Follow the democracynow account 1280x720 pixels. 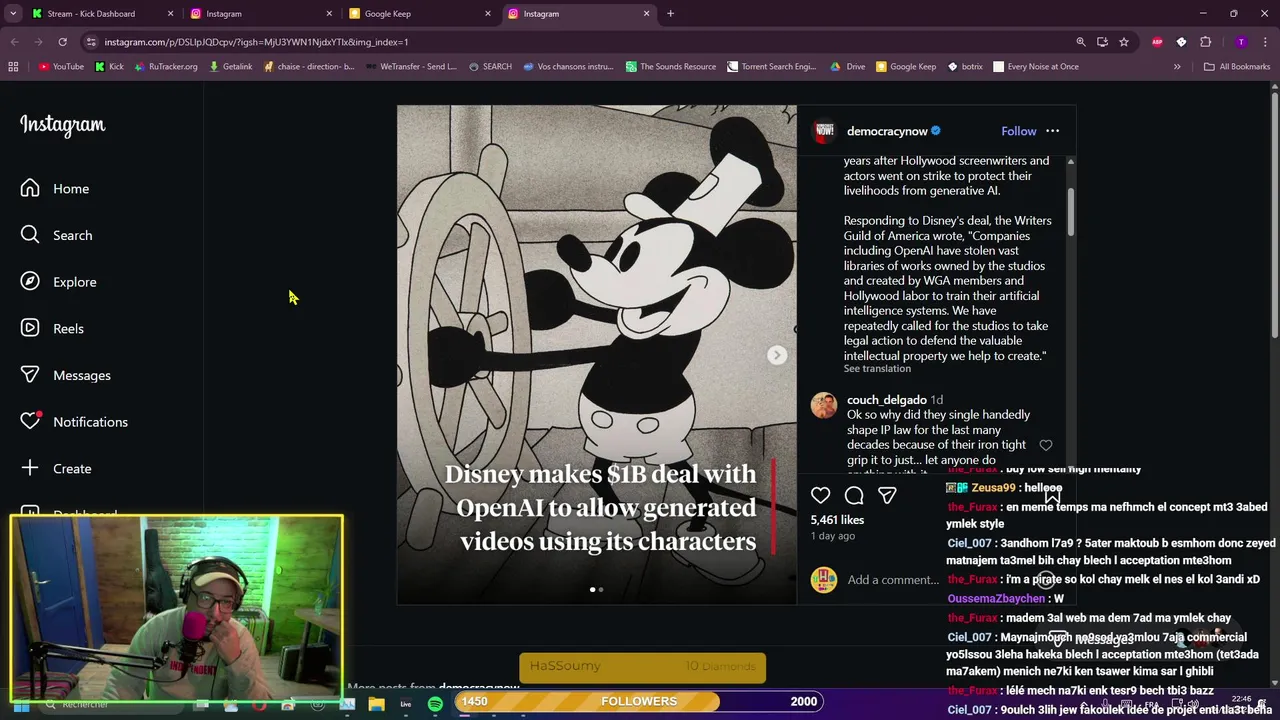pos(1018,131)
